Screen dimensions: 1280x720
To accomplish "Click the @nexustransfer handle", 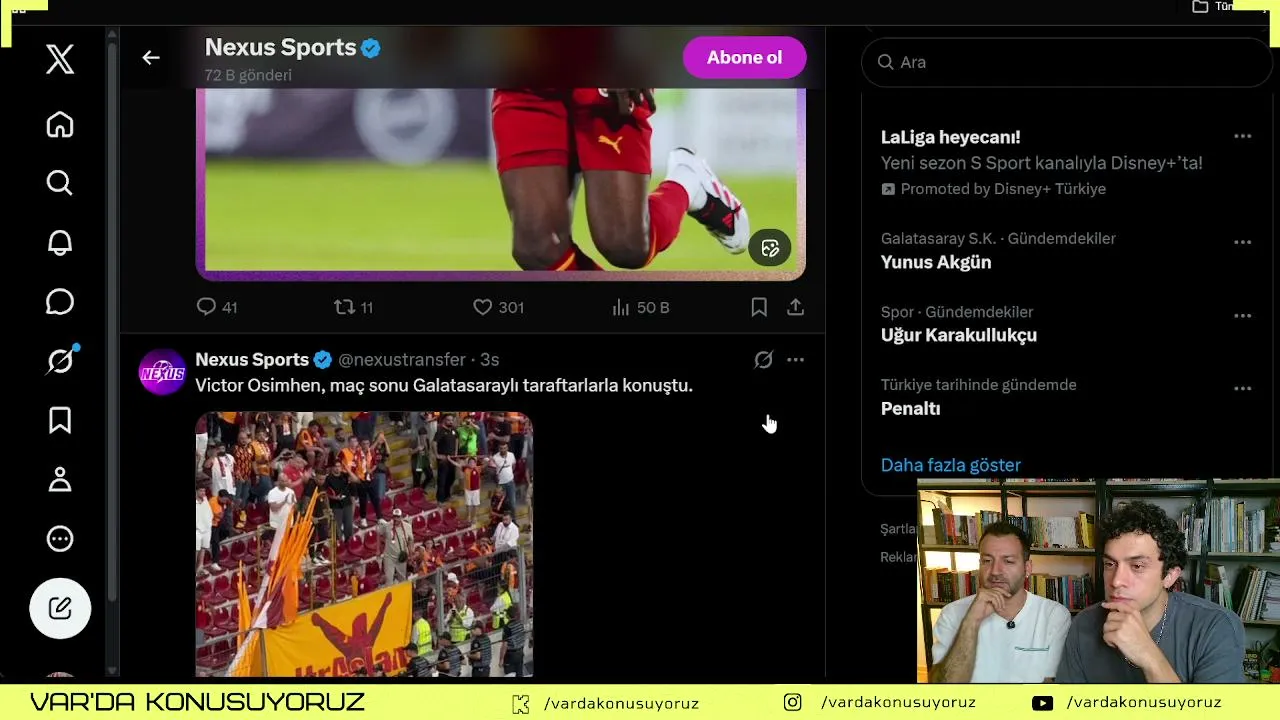I will (402, 360).
